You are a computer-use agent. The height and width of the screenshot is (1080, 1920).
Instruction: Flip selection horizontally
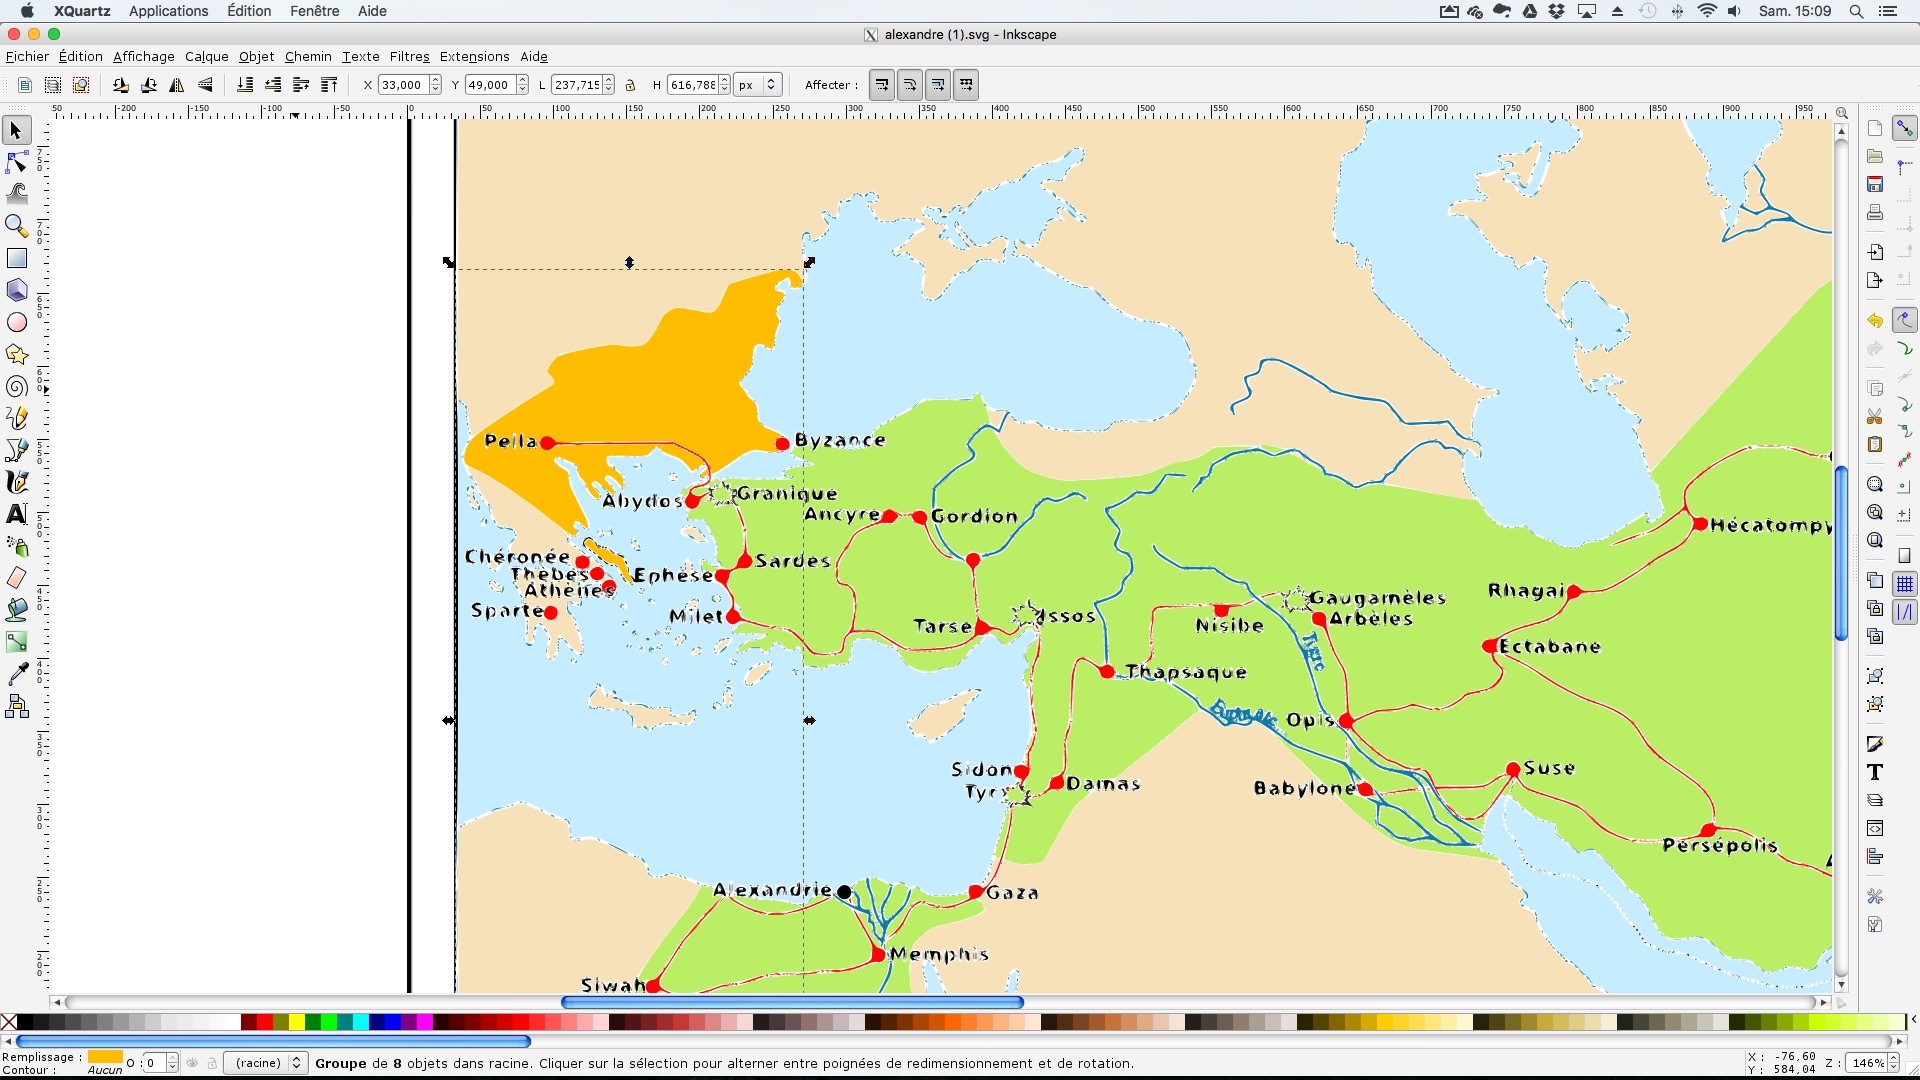177,85
